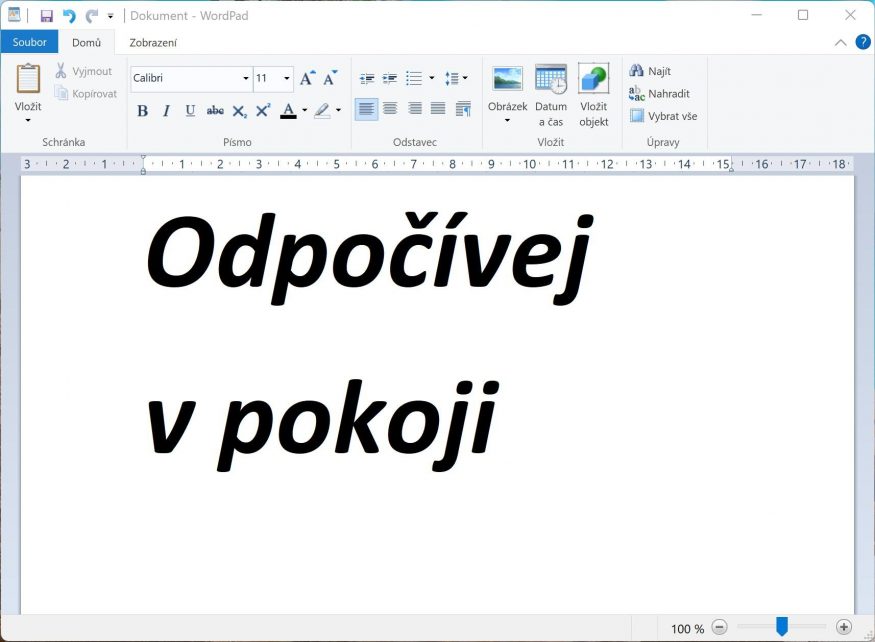Click the Save icon in quick access toolbar
The width and height of the screenshot is (875, 642).
tap(46, 16)
